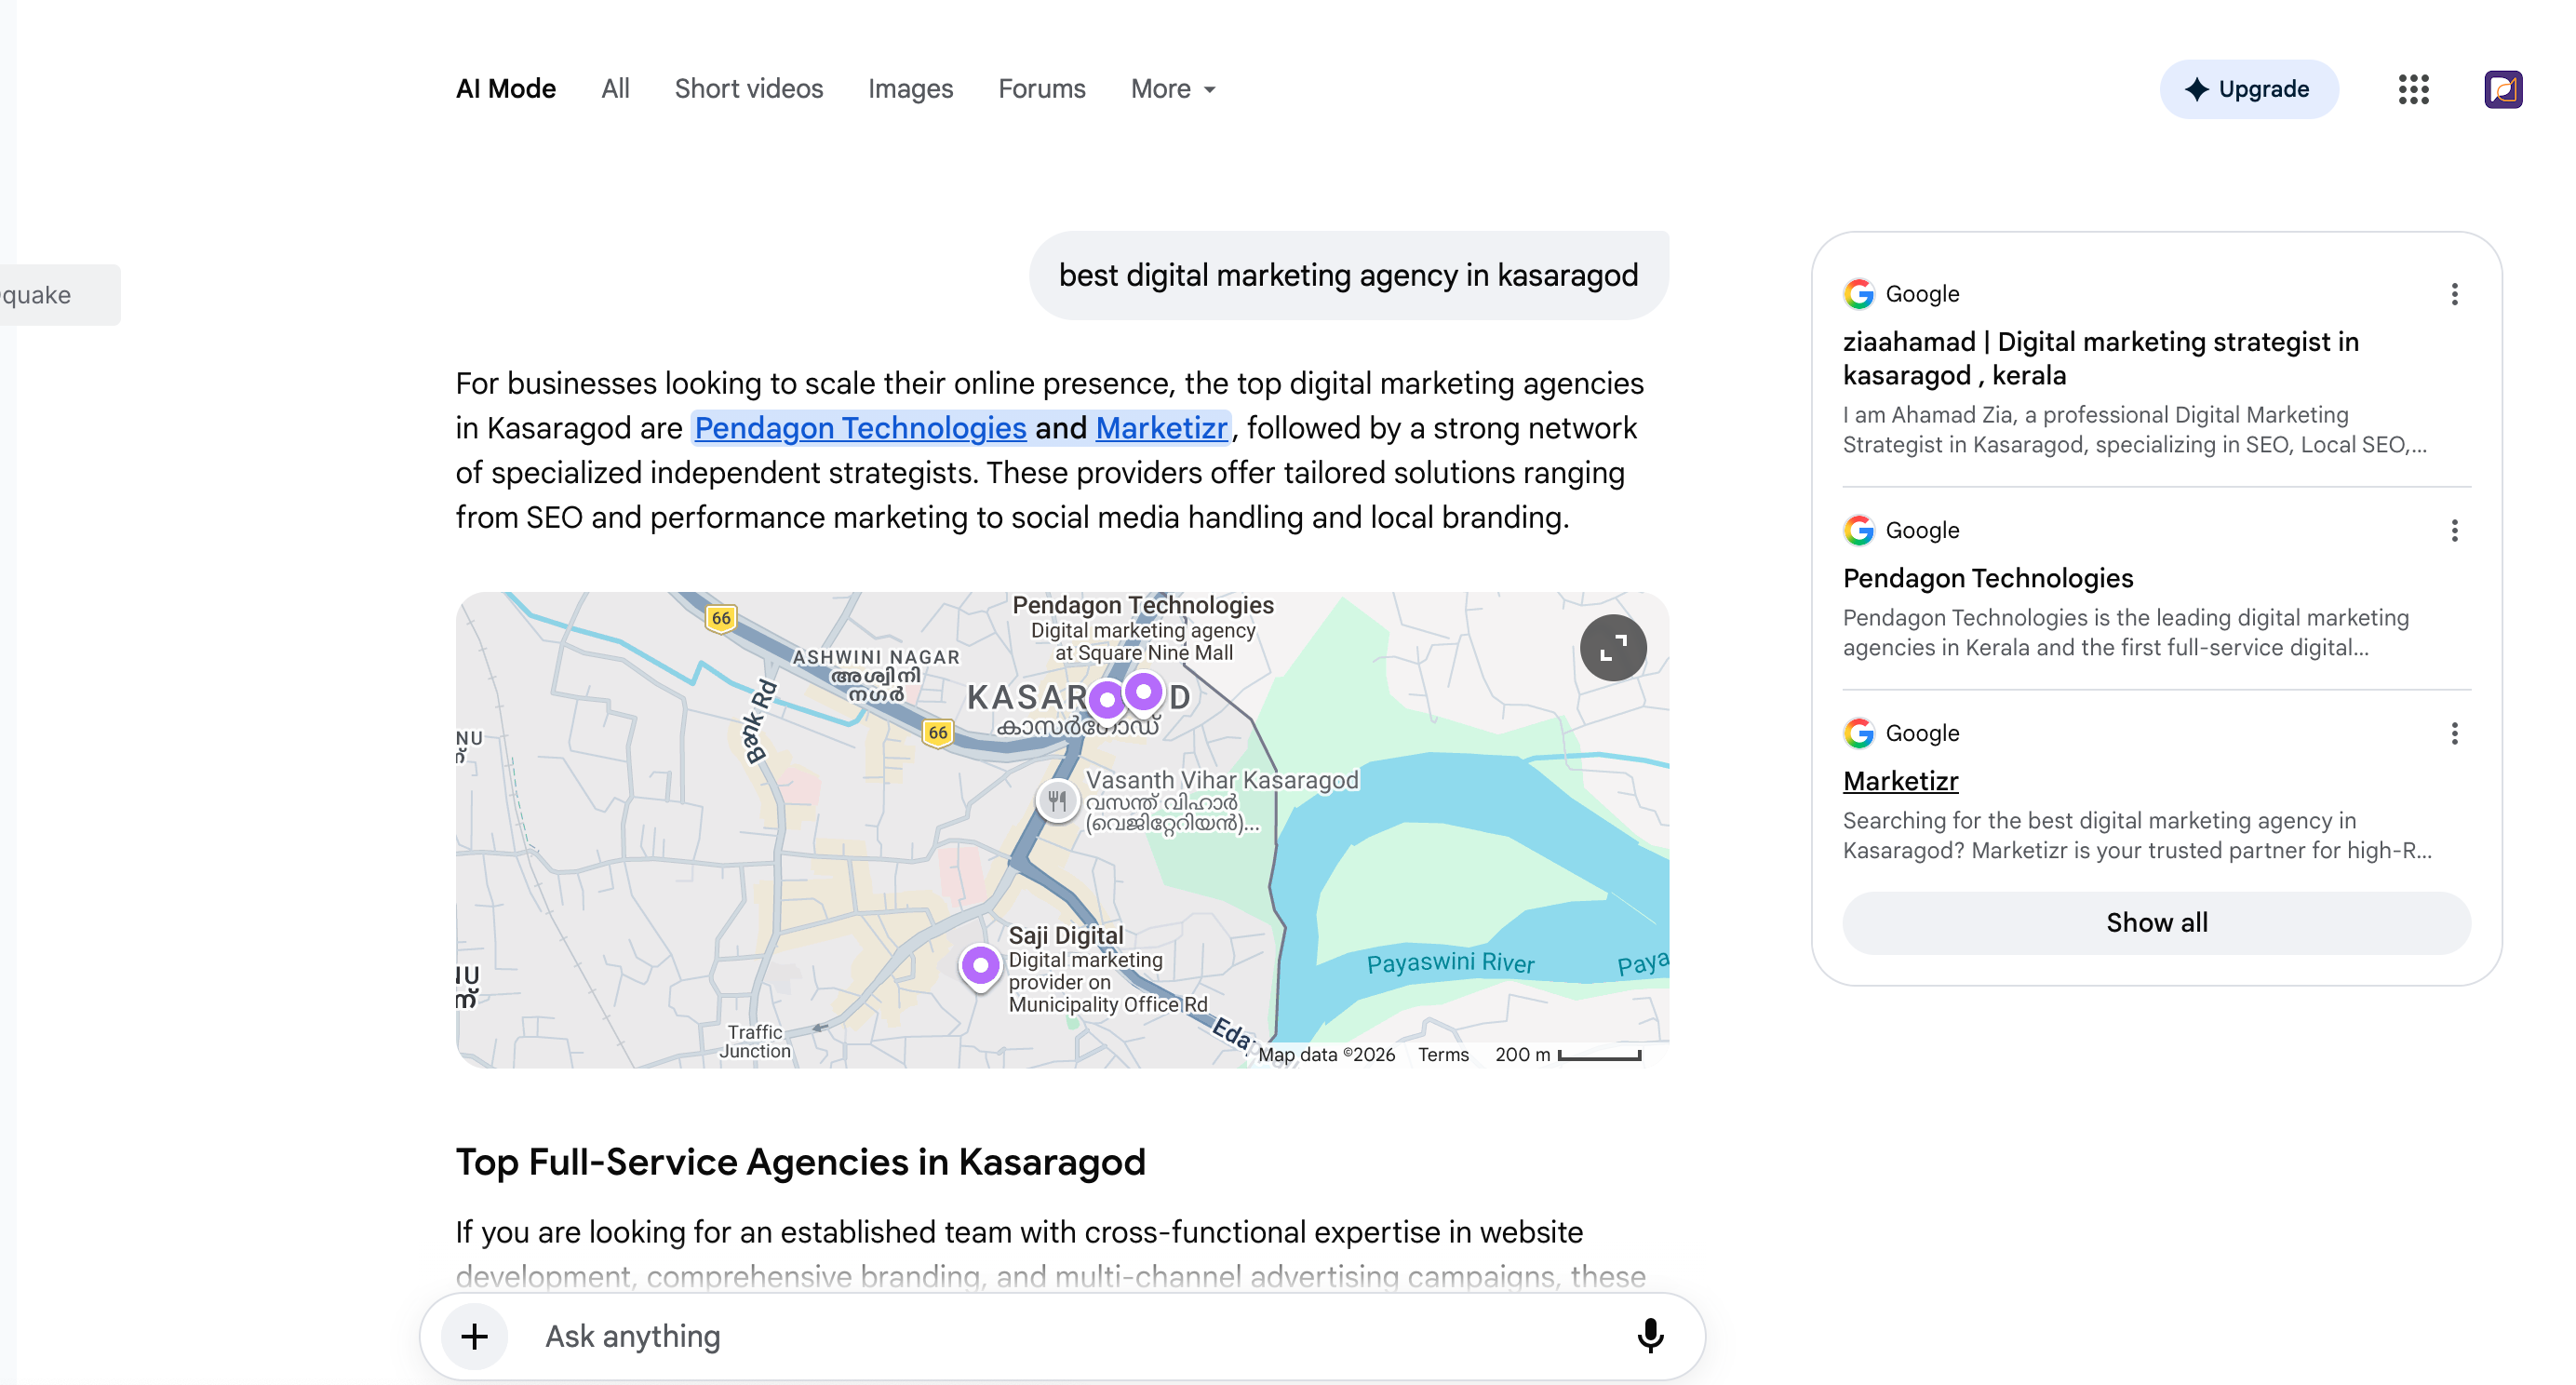This screenshot has width=2576, height=1385.
Task: Open the account profile avatar
Action: [2502, 89]
